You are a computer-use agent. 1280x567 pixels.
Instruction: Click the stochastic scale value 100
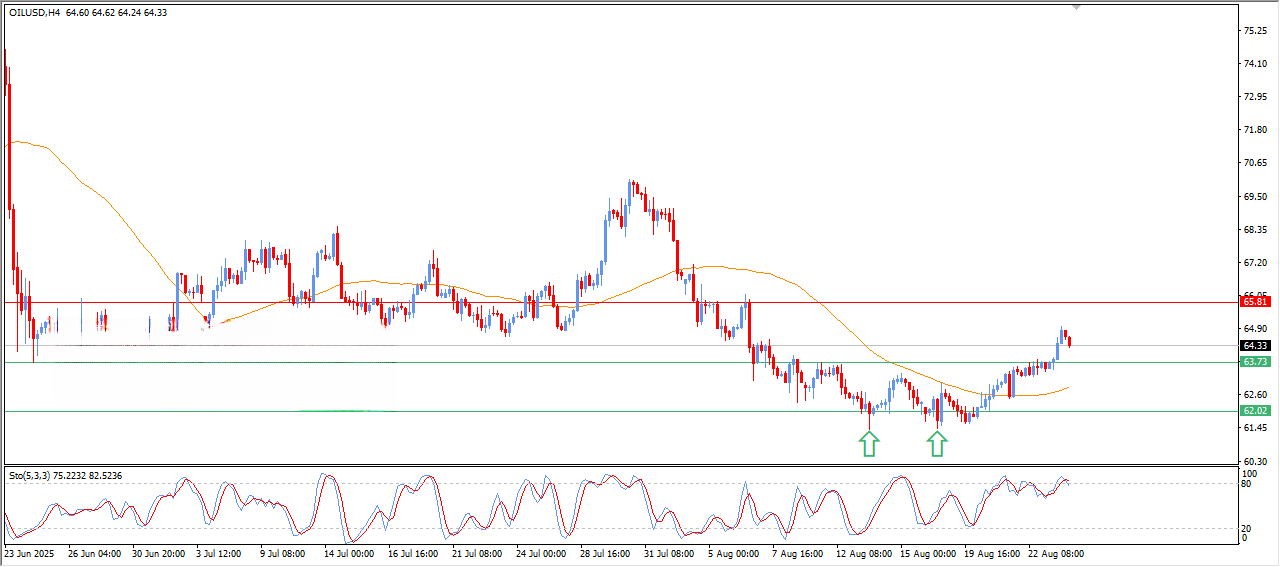[x=1249, y=472]
